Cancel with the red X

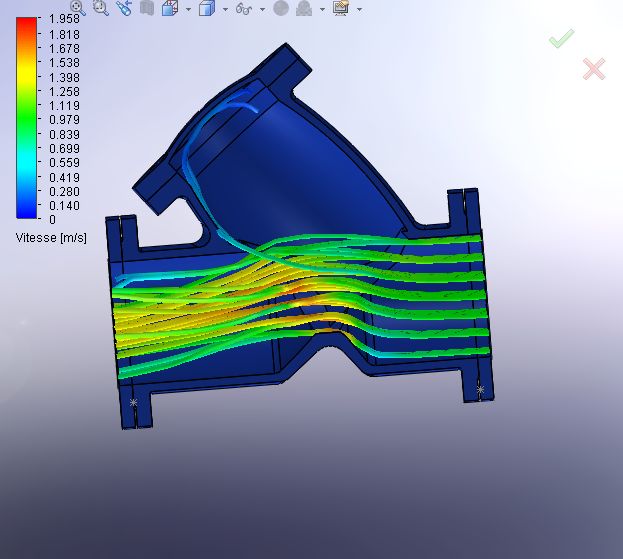point(594,69)
